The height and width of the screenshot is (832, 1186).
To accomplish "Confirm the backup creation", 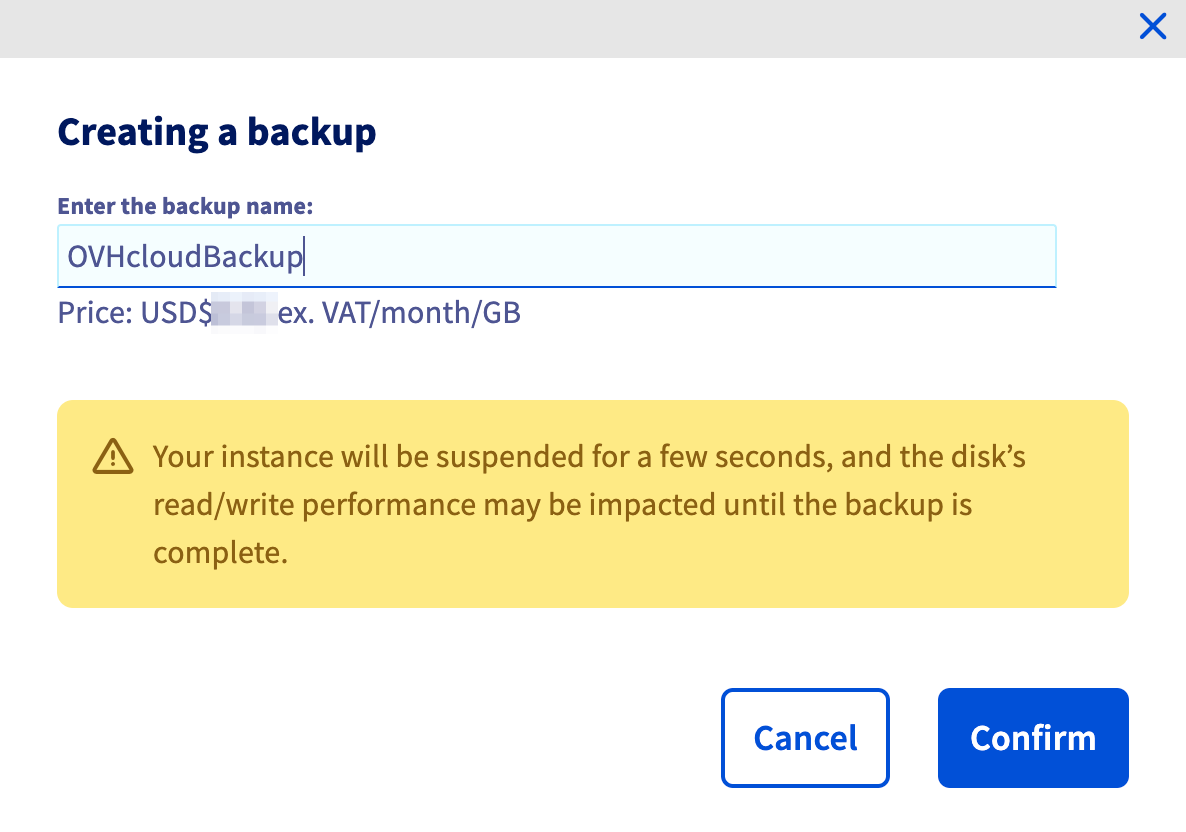I will pyautogui.click(x=1033, y=737).
